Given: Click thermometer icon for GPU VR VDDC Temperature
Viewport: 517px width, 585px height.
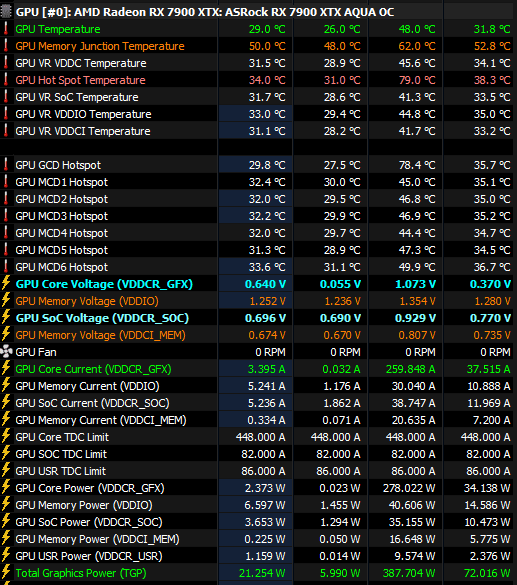Looking at the screenshot, I should click(x=6, y=63).
